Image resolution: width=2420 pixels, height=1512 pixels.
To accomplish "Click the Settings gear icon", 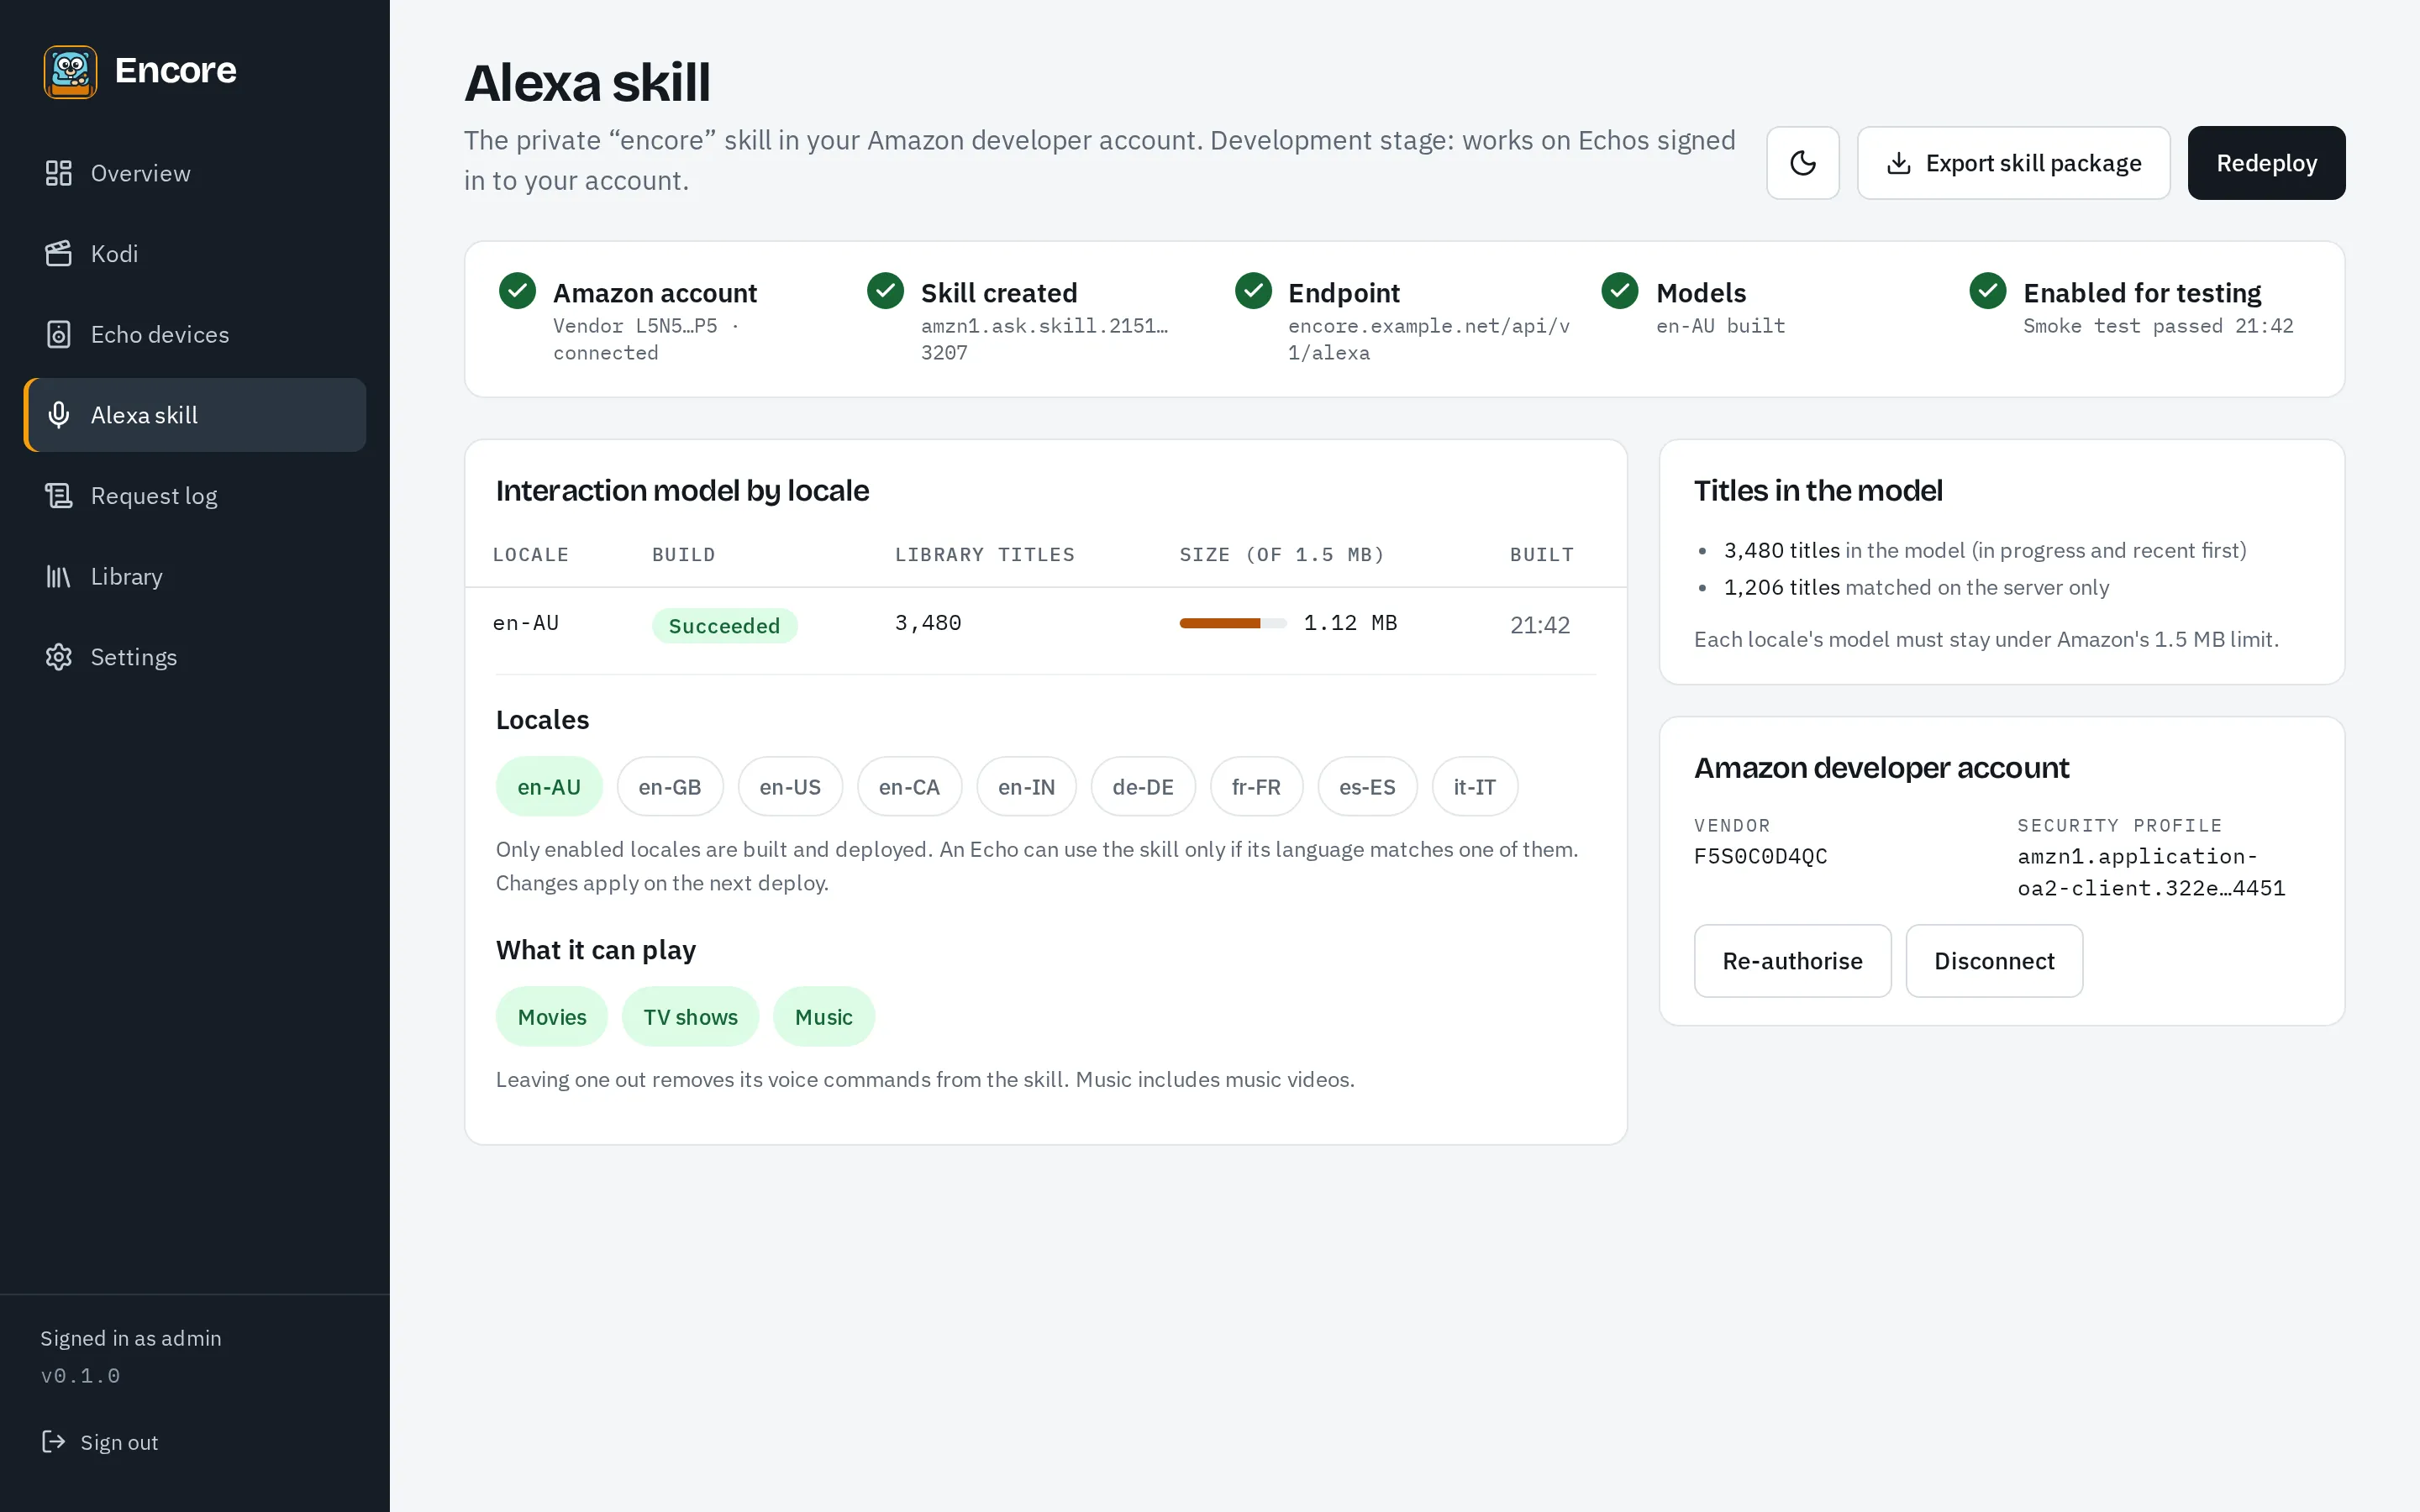I will [x=59, y=657].
